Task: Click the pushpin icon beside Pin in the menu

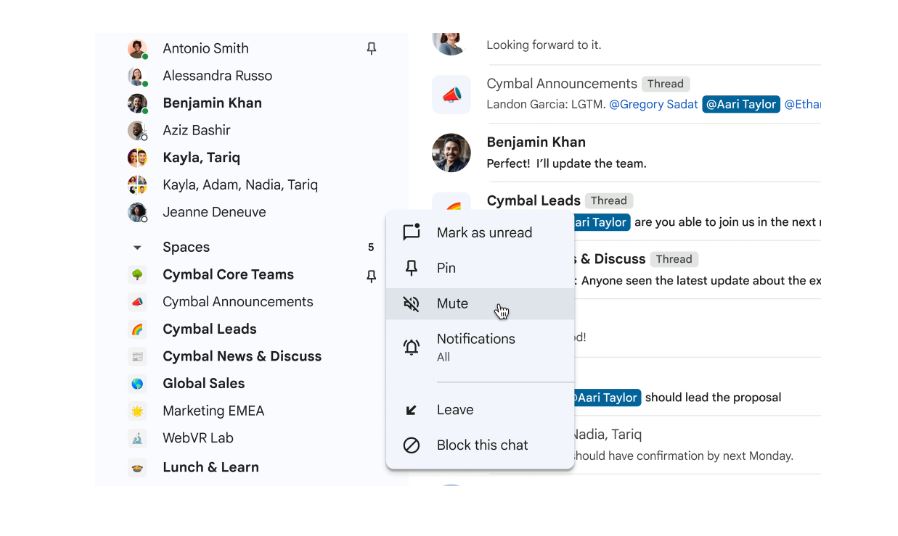Action: click(411, 267)
